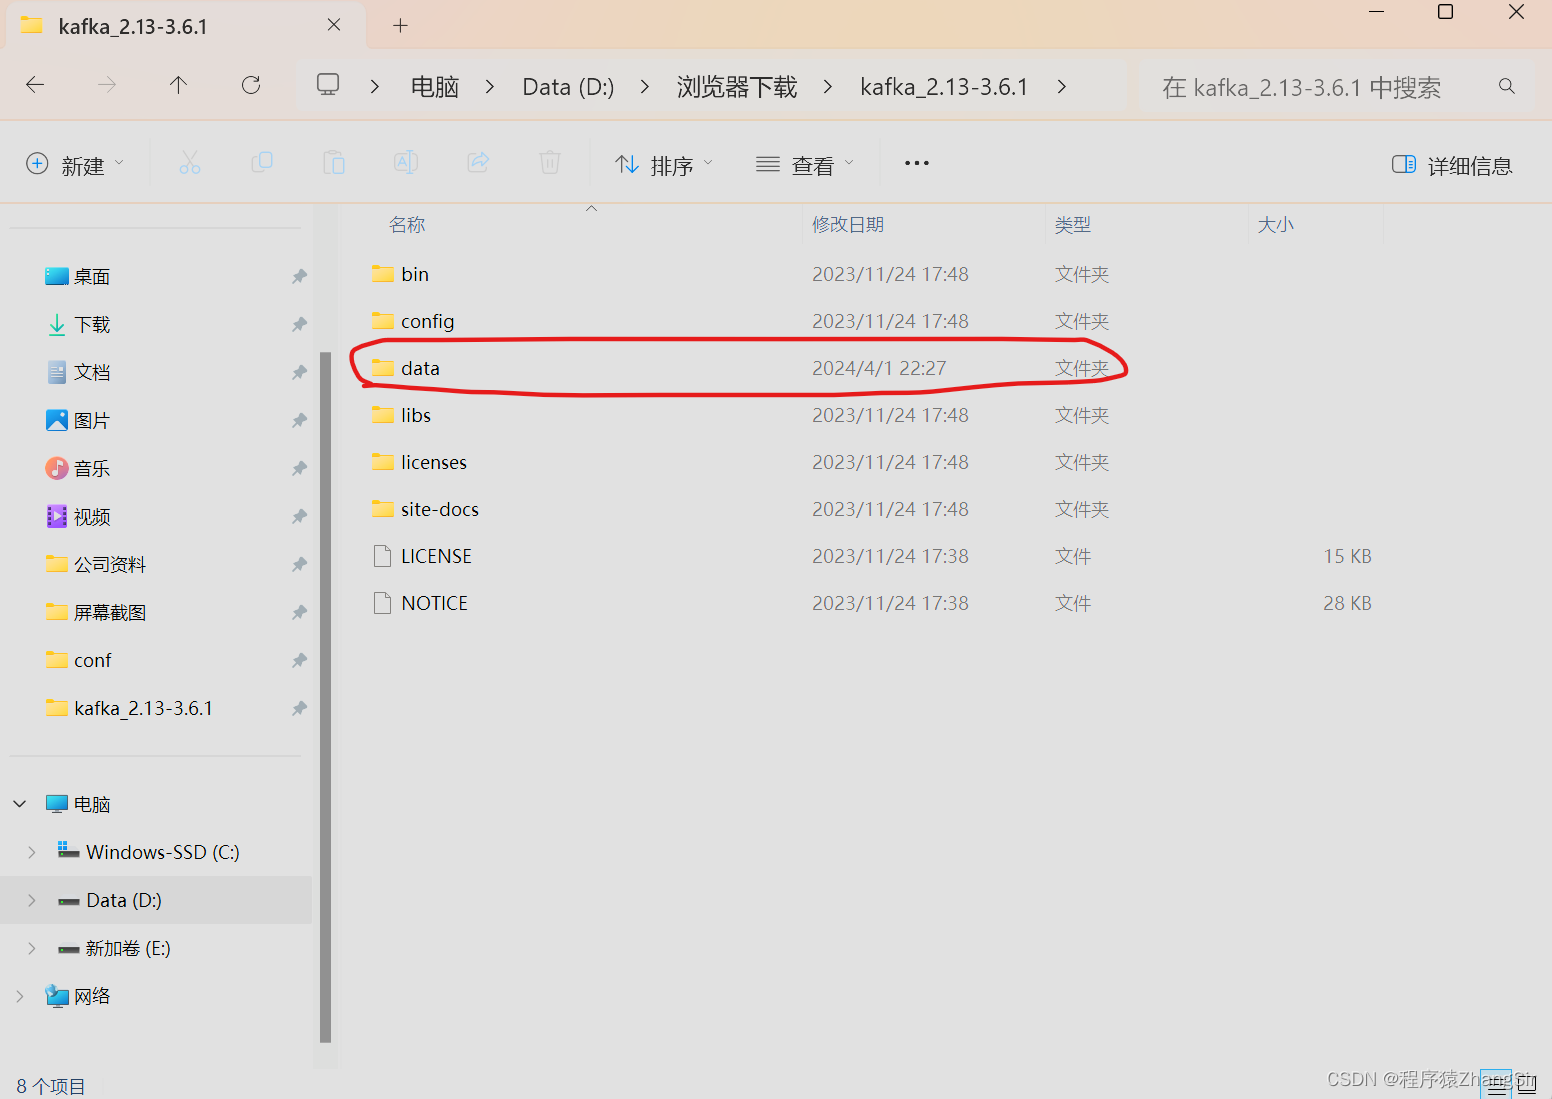The height and width of the screenshot is (1099, 1552).
Task: Click chevron after 电脑 in address bar
Action: click(490, 87)
